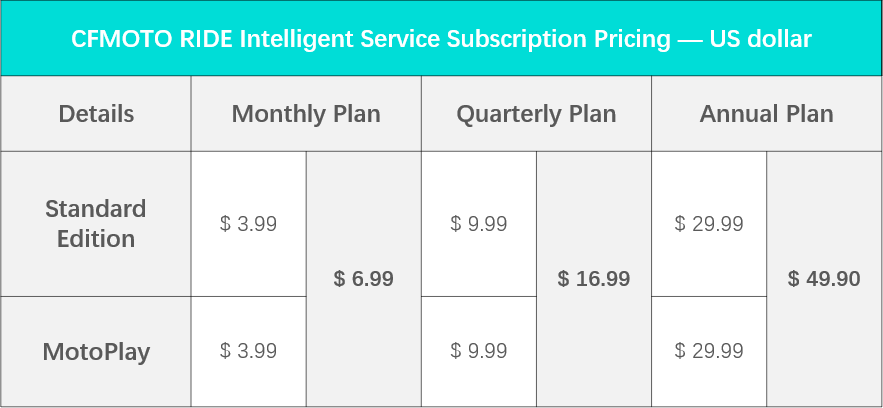
Task: Click the MotoPlay annual price $29.99
Action: (x=709, y=351)
